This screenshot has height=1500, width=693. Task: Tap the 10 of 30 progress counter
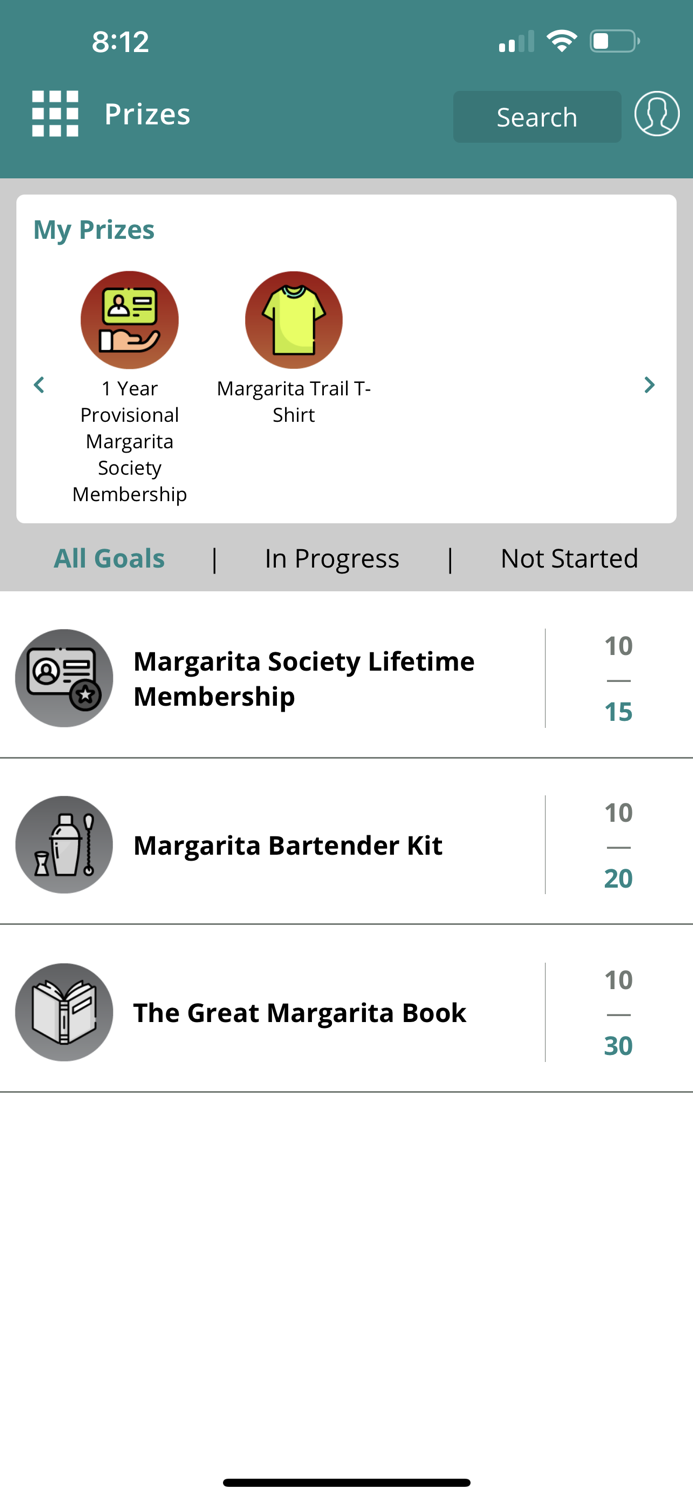pos(618,1012)
